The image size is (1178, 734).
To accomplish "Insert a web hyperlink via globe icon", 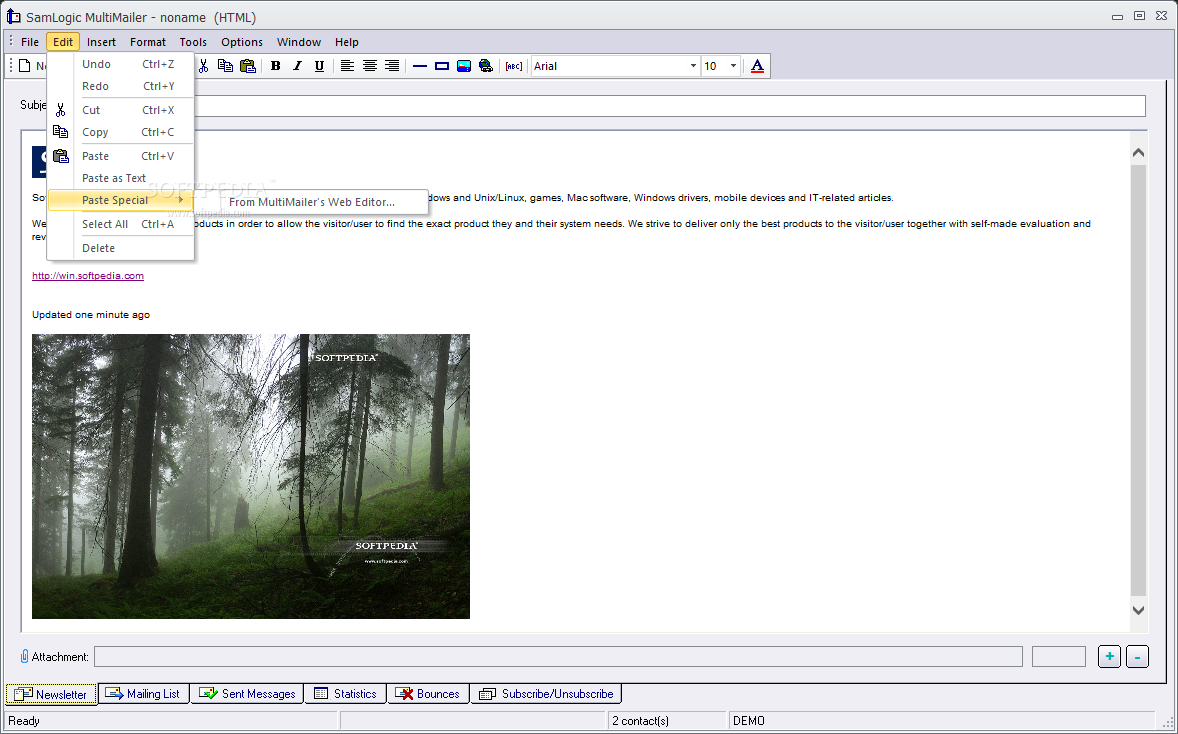I will [486, 66].
